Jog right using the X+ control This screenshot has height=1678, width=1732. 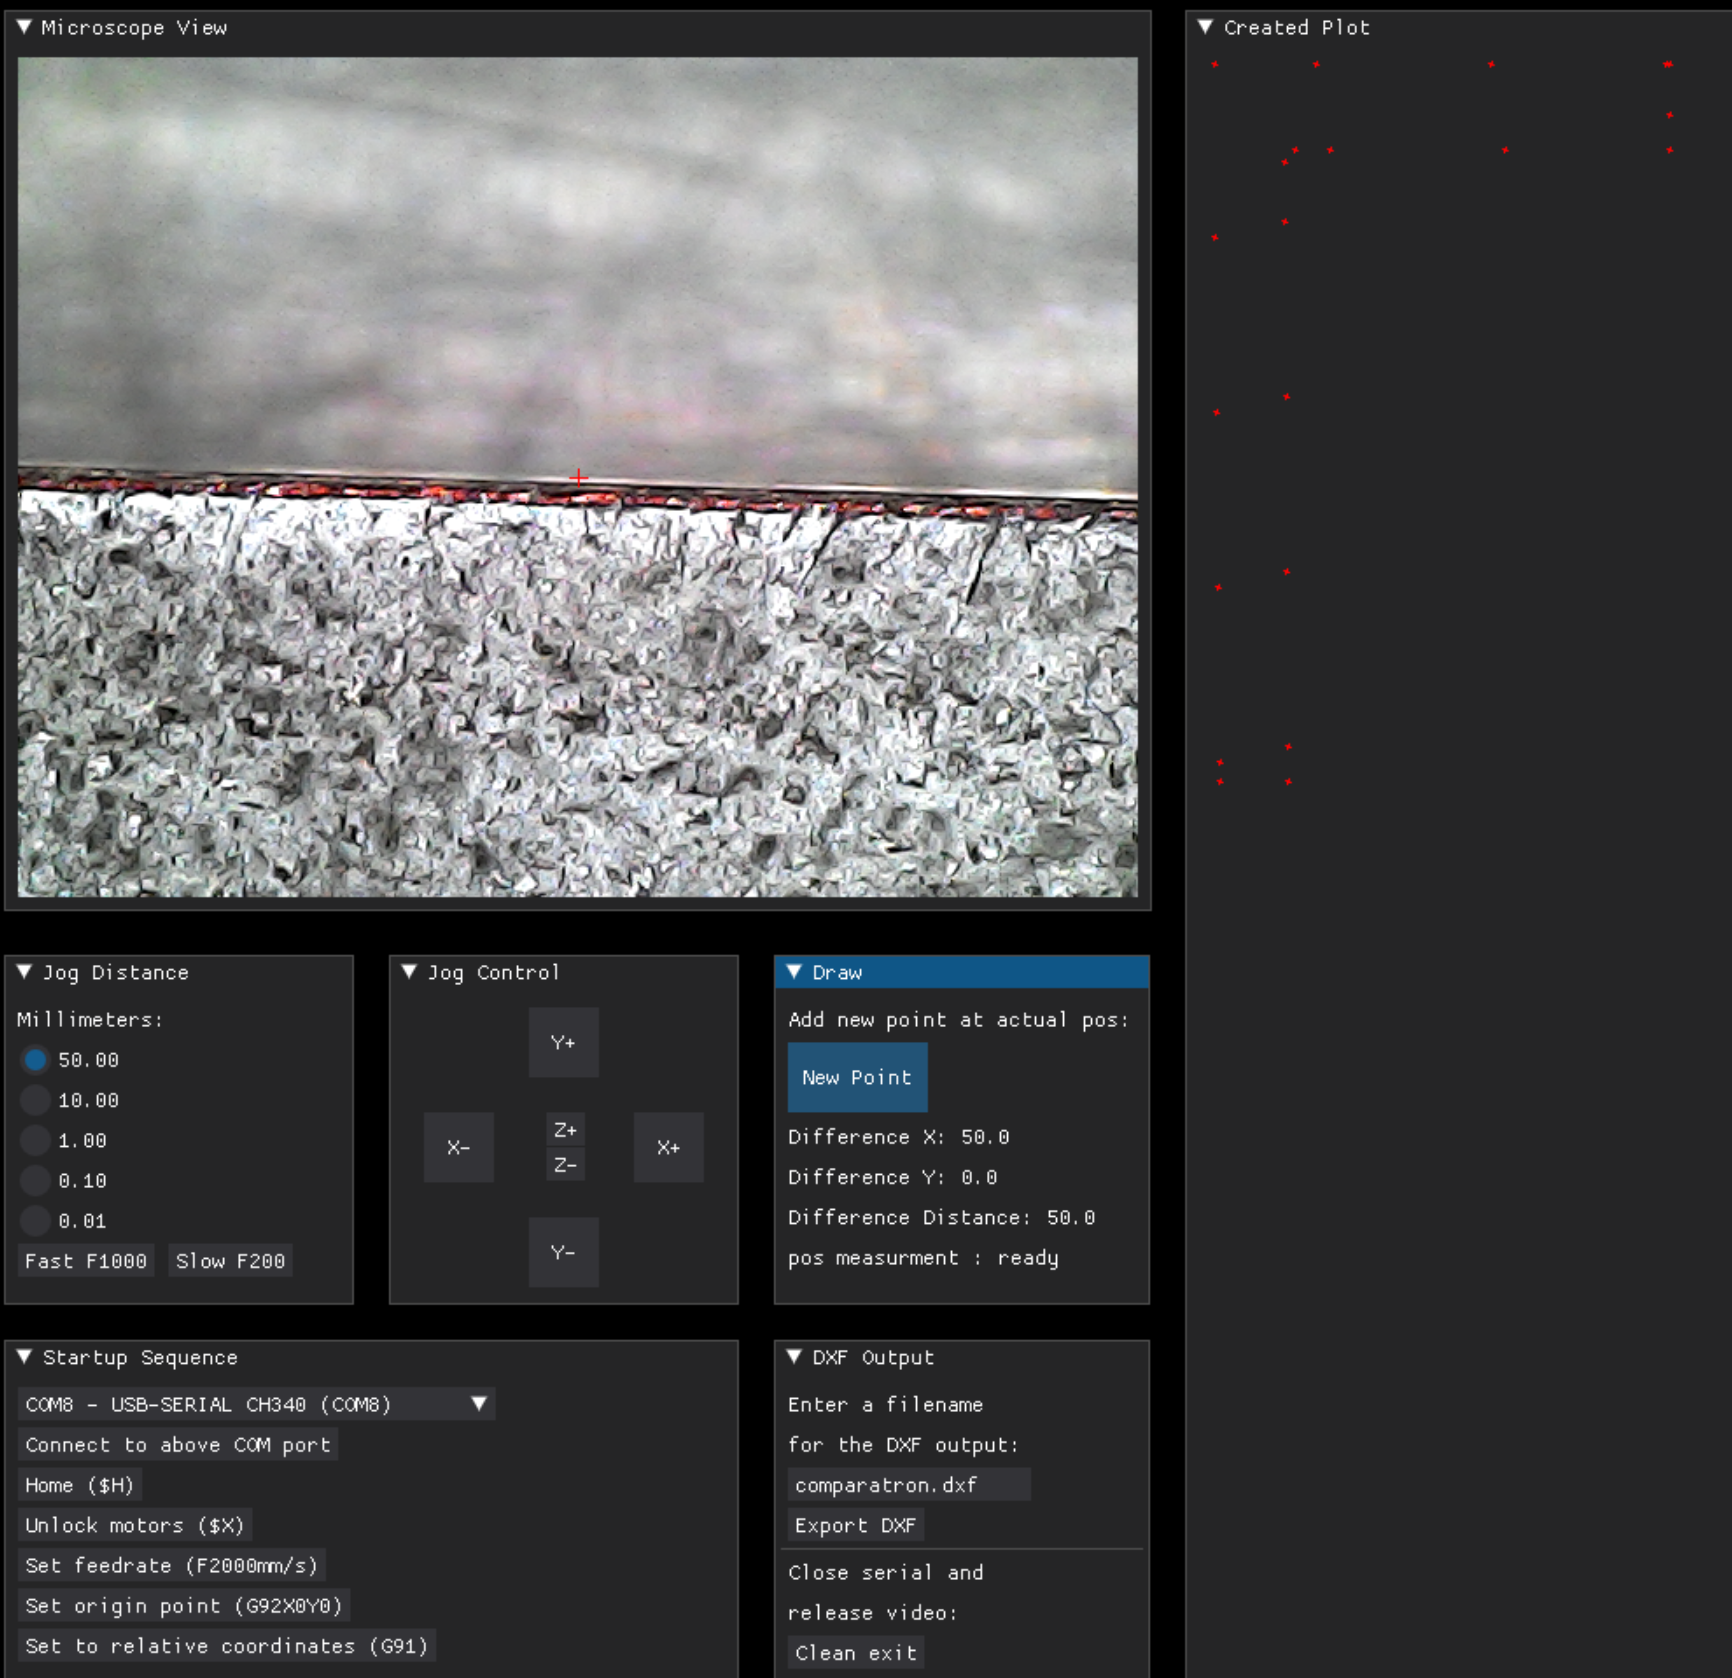(x=668, y=1147)
